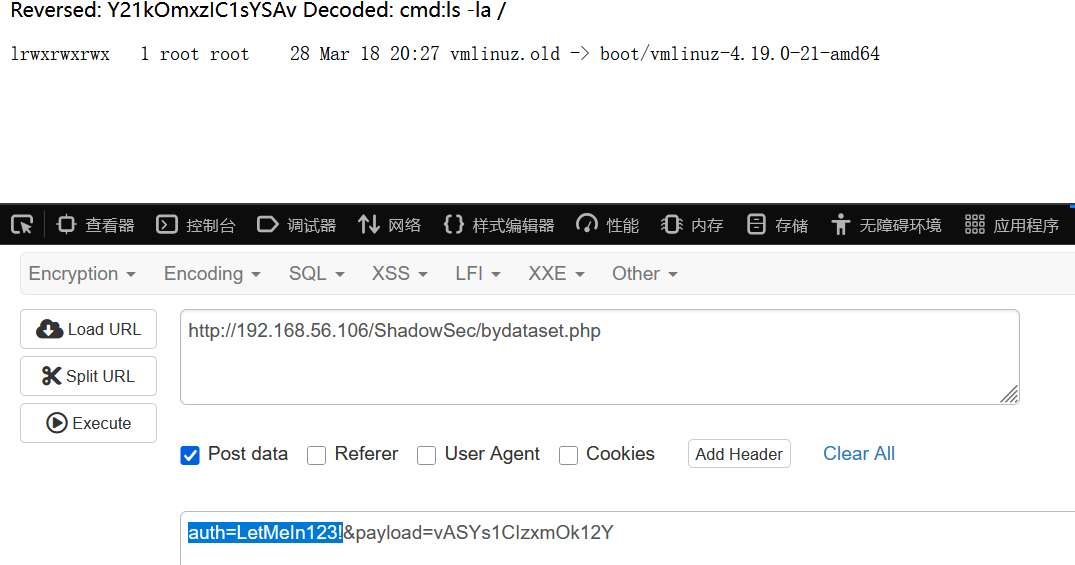1075x565 pixels.
Task: Switch to the Debugger (调试器) panel
Action: (x=296, y=225)
